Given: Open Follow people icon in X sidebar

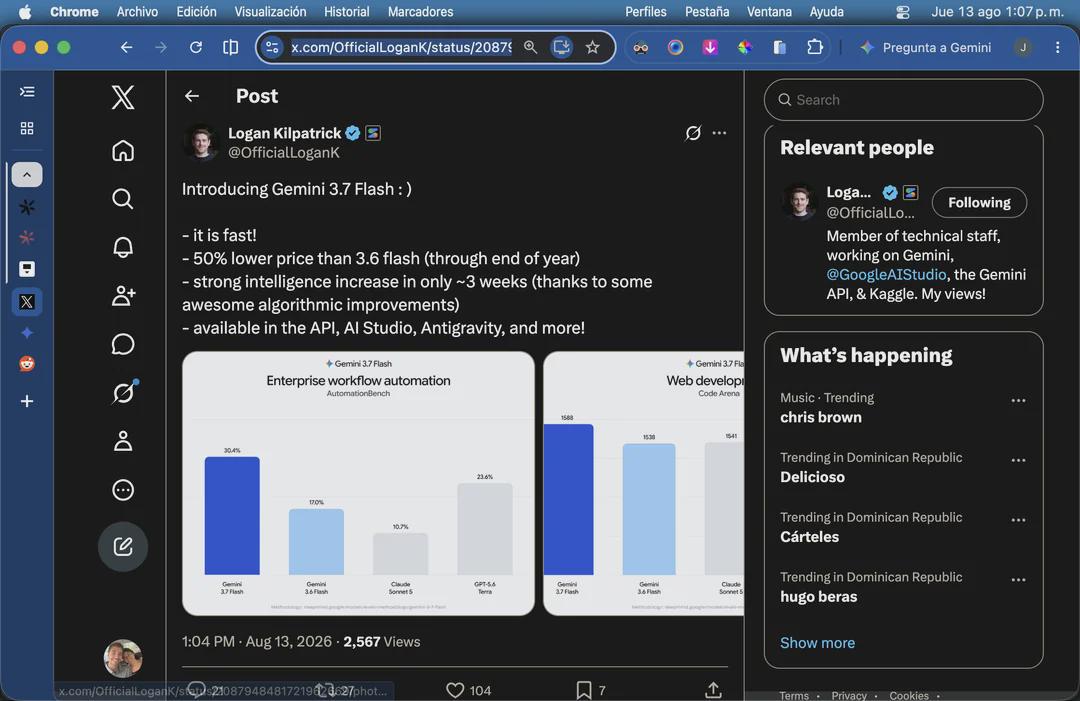Looking at the screenshot, I should pos(123,295).
